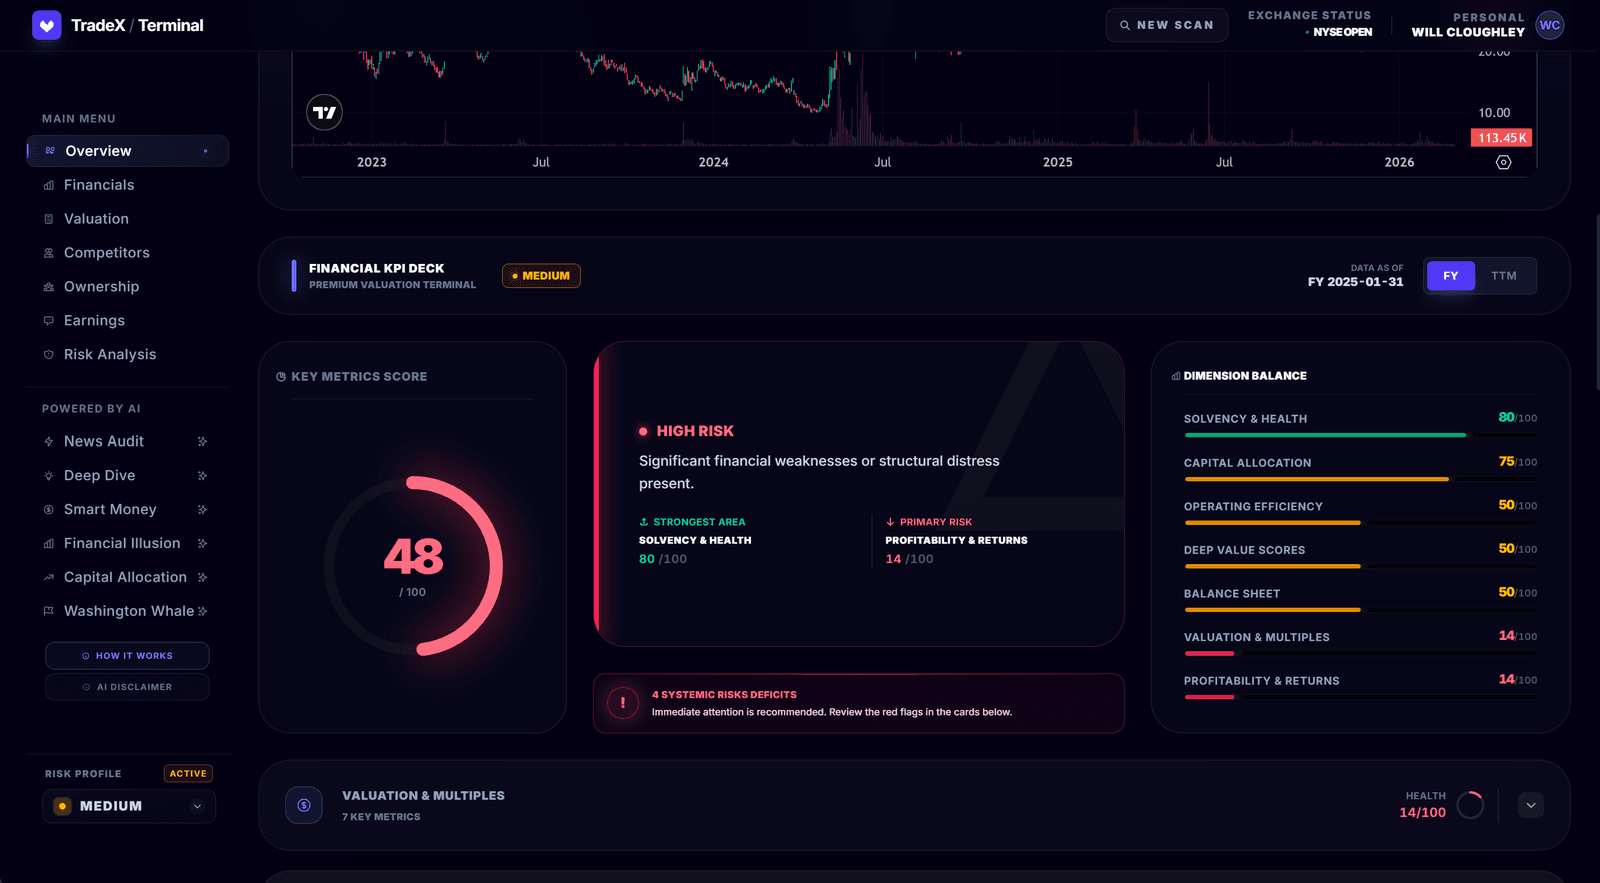
Task: Click the 113.45K volume price label
Action: (x=1502, y=138)
